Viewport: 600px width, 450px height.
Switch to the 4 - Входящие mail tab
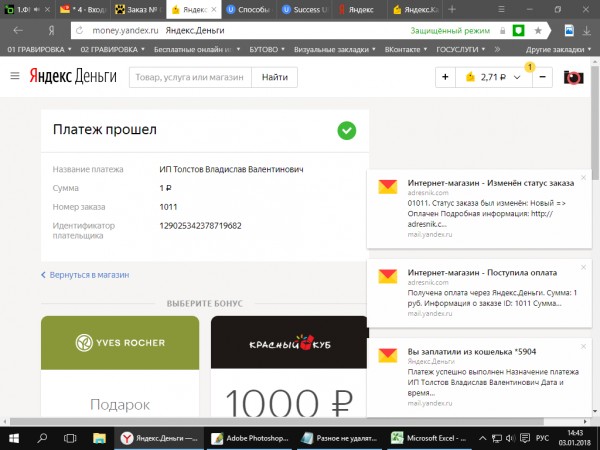tap(83, 10)
